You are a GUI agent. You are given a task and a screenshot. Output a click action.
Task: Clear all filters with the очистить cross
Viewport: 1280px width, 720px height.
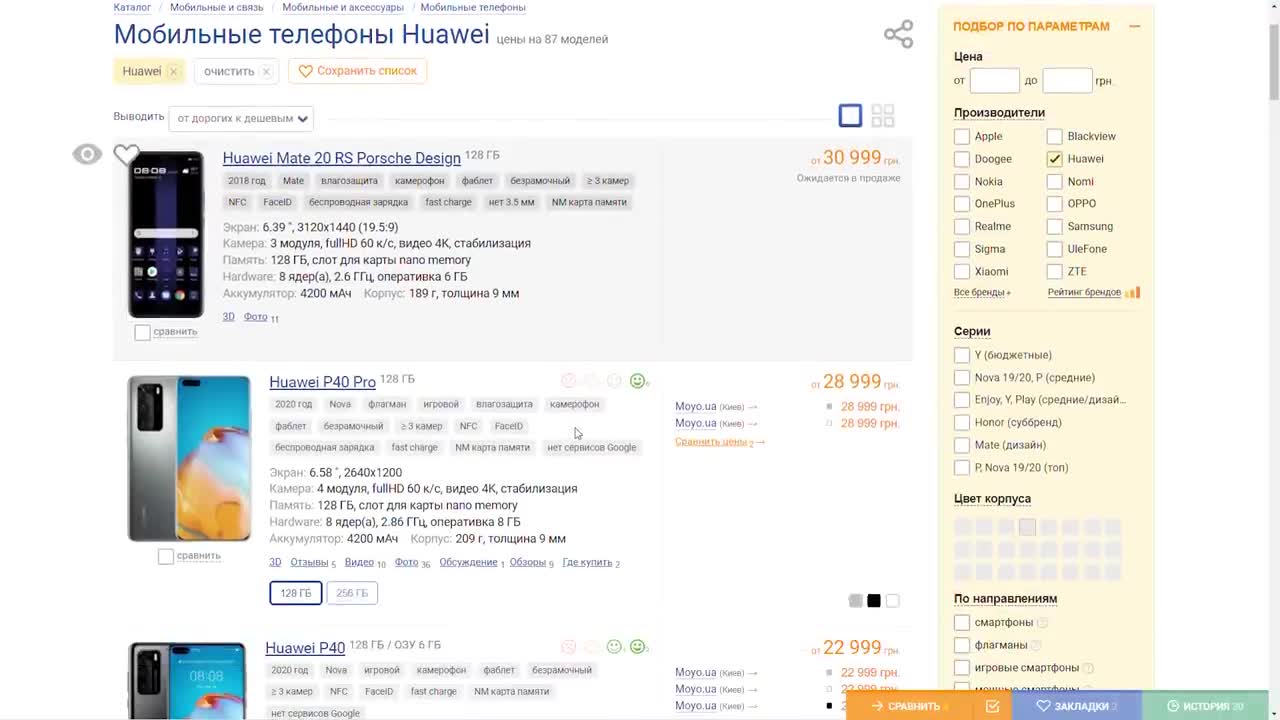click(x=266, y=71)
